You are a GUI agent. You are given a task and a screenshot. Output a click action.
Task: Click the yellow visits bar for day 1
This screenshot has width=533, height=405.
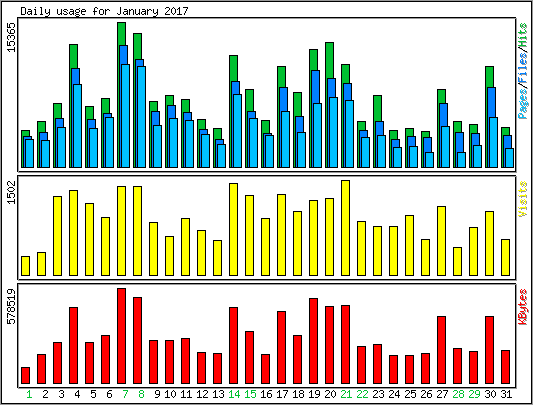point(25,266)
